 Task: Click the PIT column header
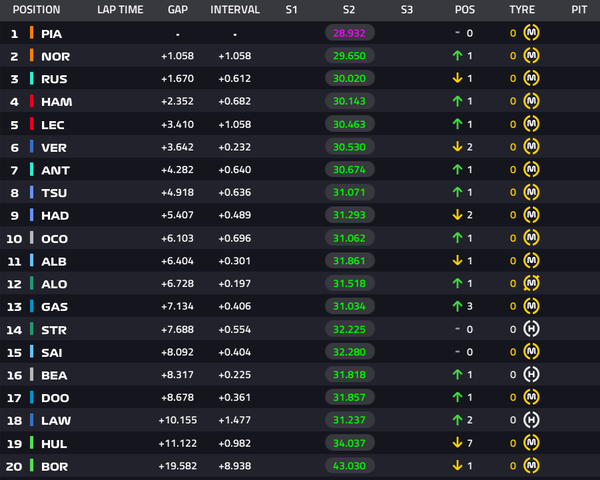(x=579, y=10)
